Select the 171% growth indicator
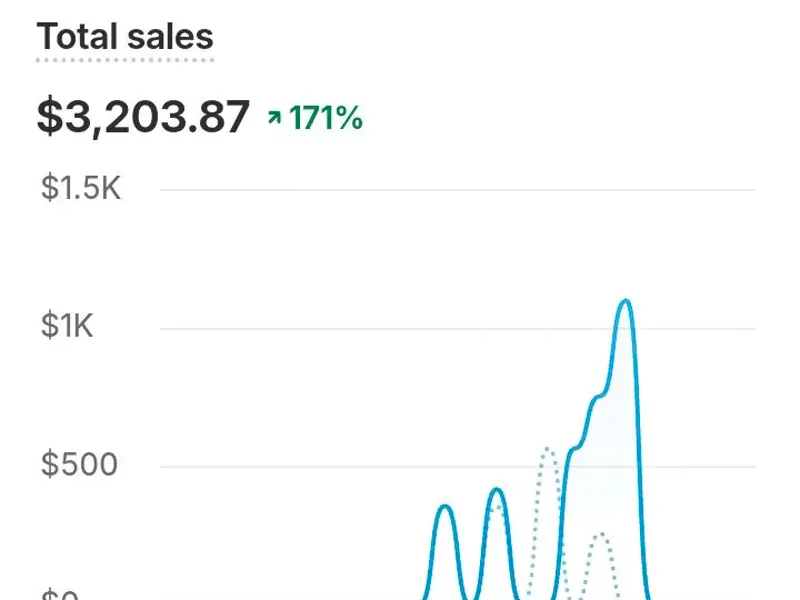The image size is (800, 600). coord(325,119)
